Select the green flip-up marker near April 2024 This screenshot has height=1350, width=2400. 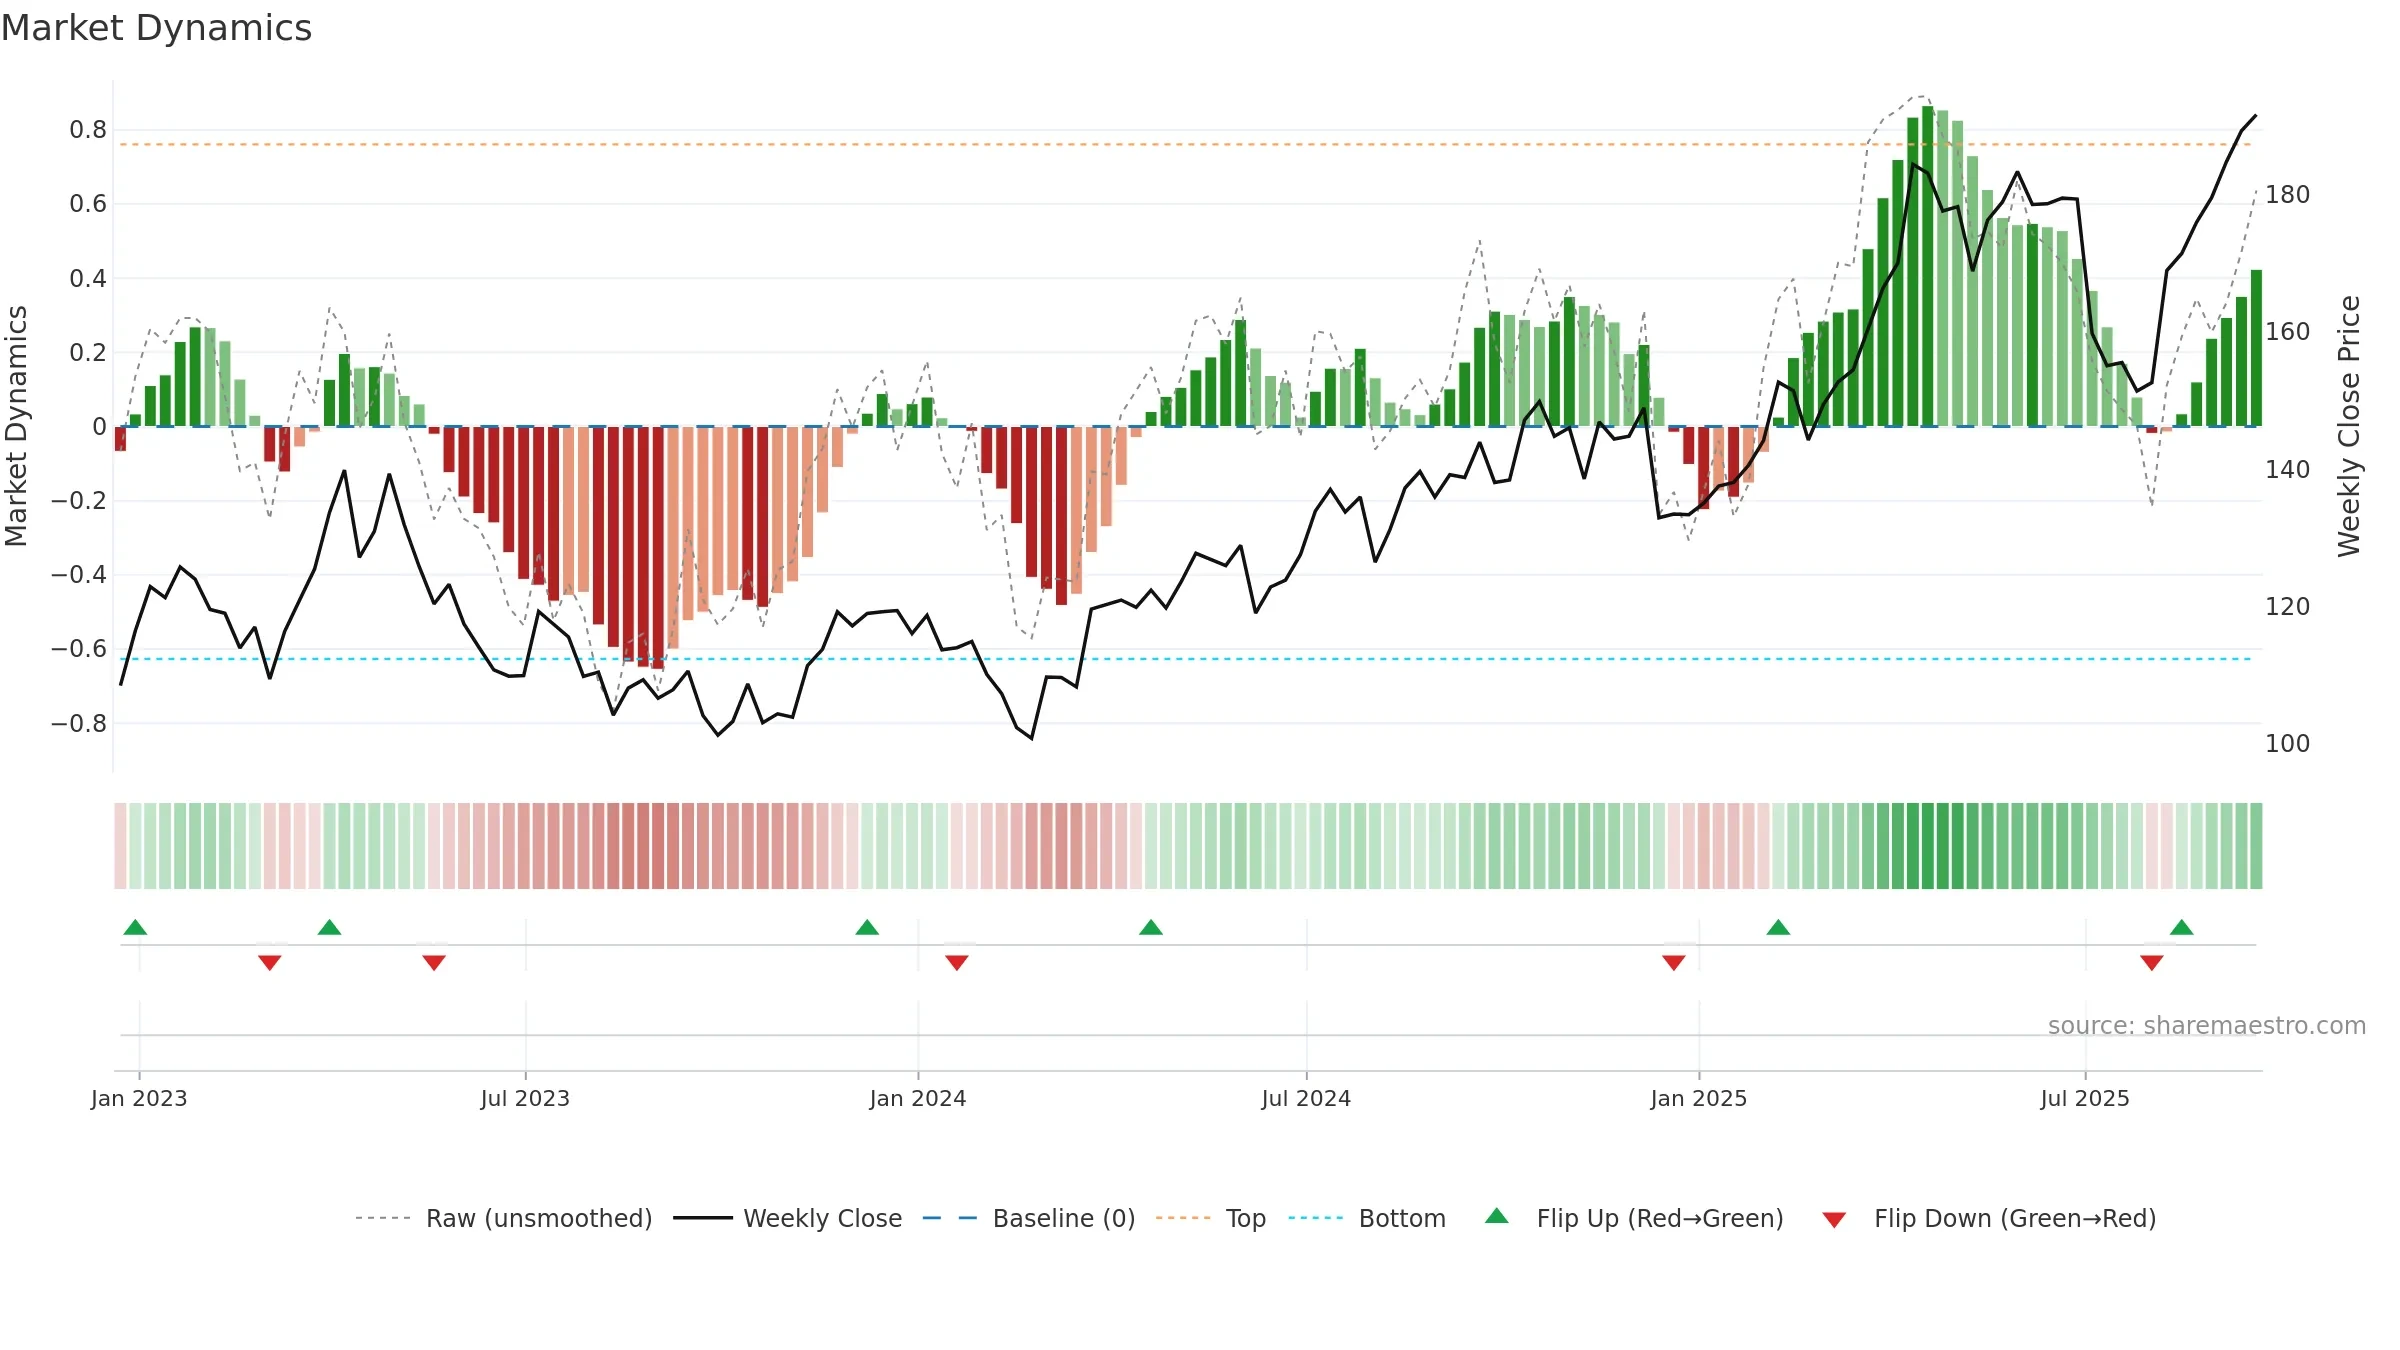point(1151,927)
